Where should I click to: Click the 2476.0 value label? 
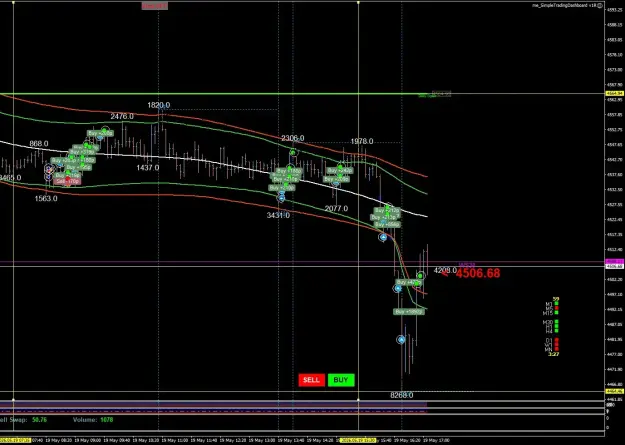pos(122,116)
